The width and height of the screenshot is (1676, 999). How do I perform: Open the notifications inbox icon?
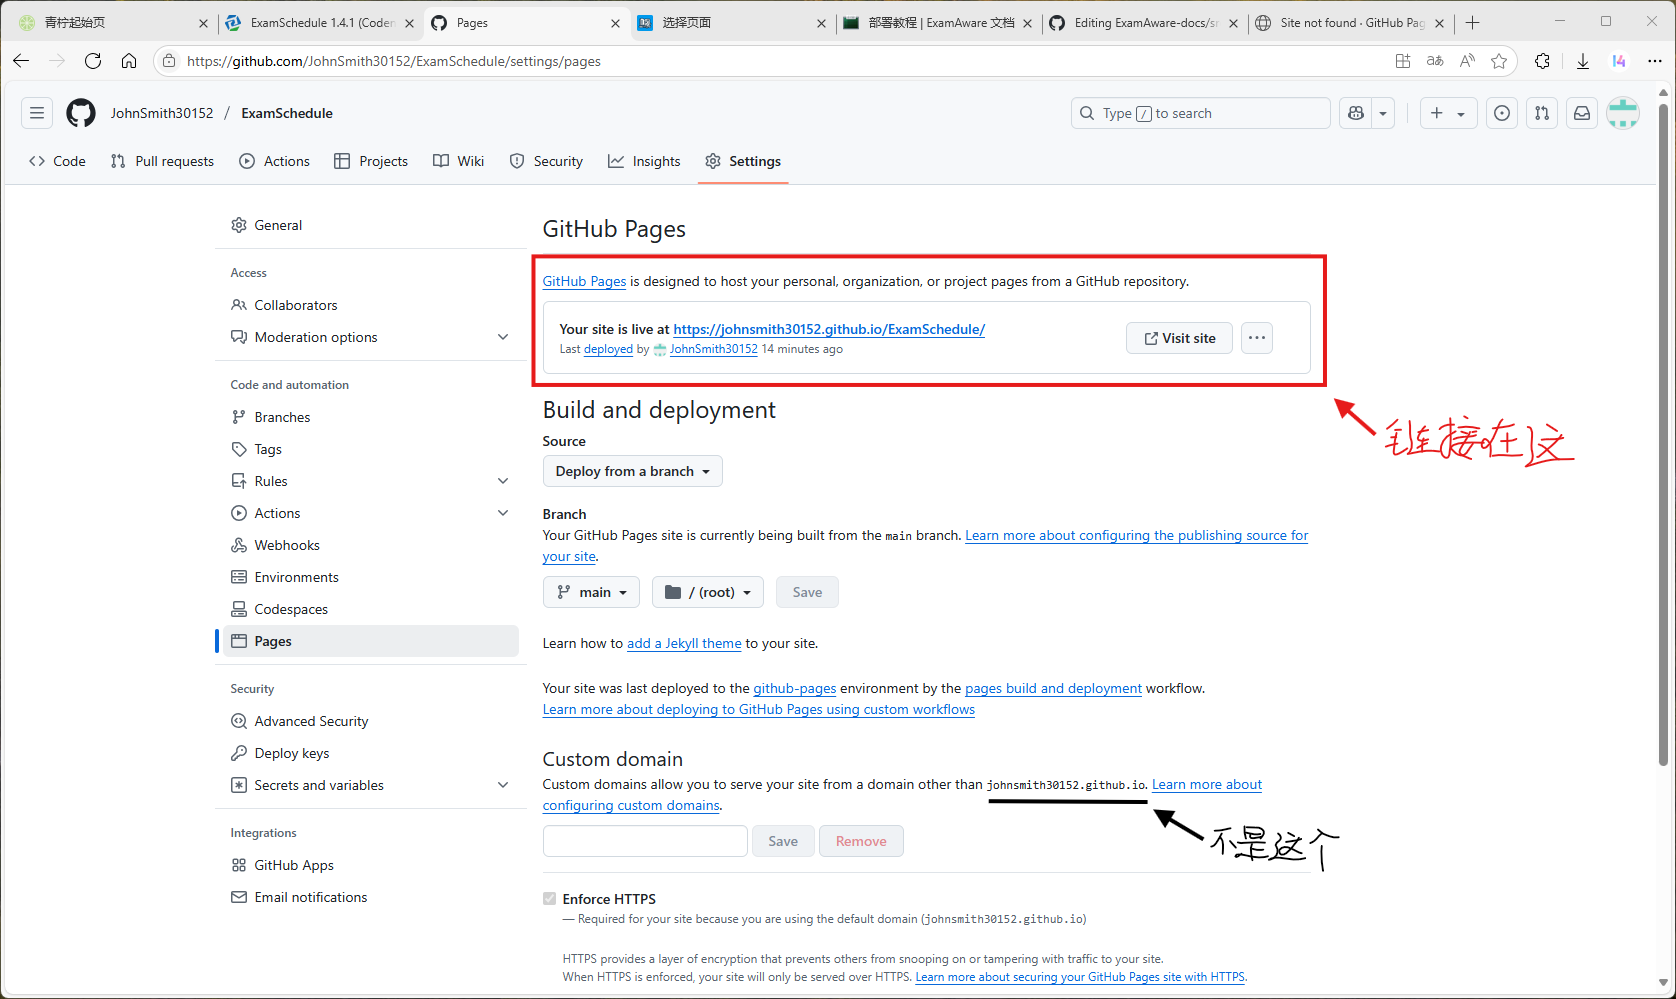pyautogui.click(x=1582, y=113)
